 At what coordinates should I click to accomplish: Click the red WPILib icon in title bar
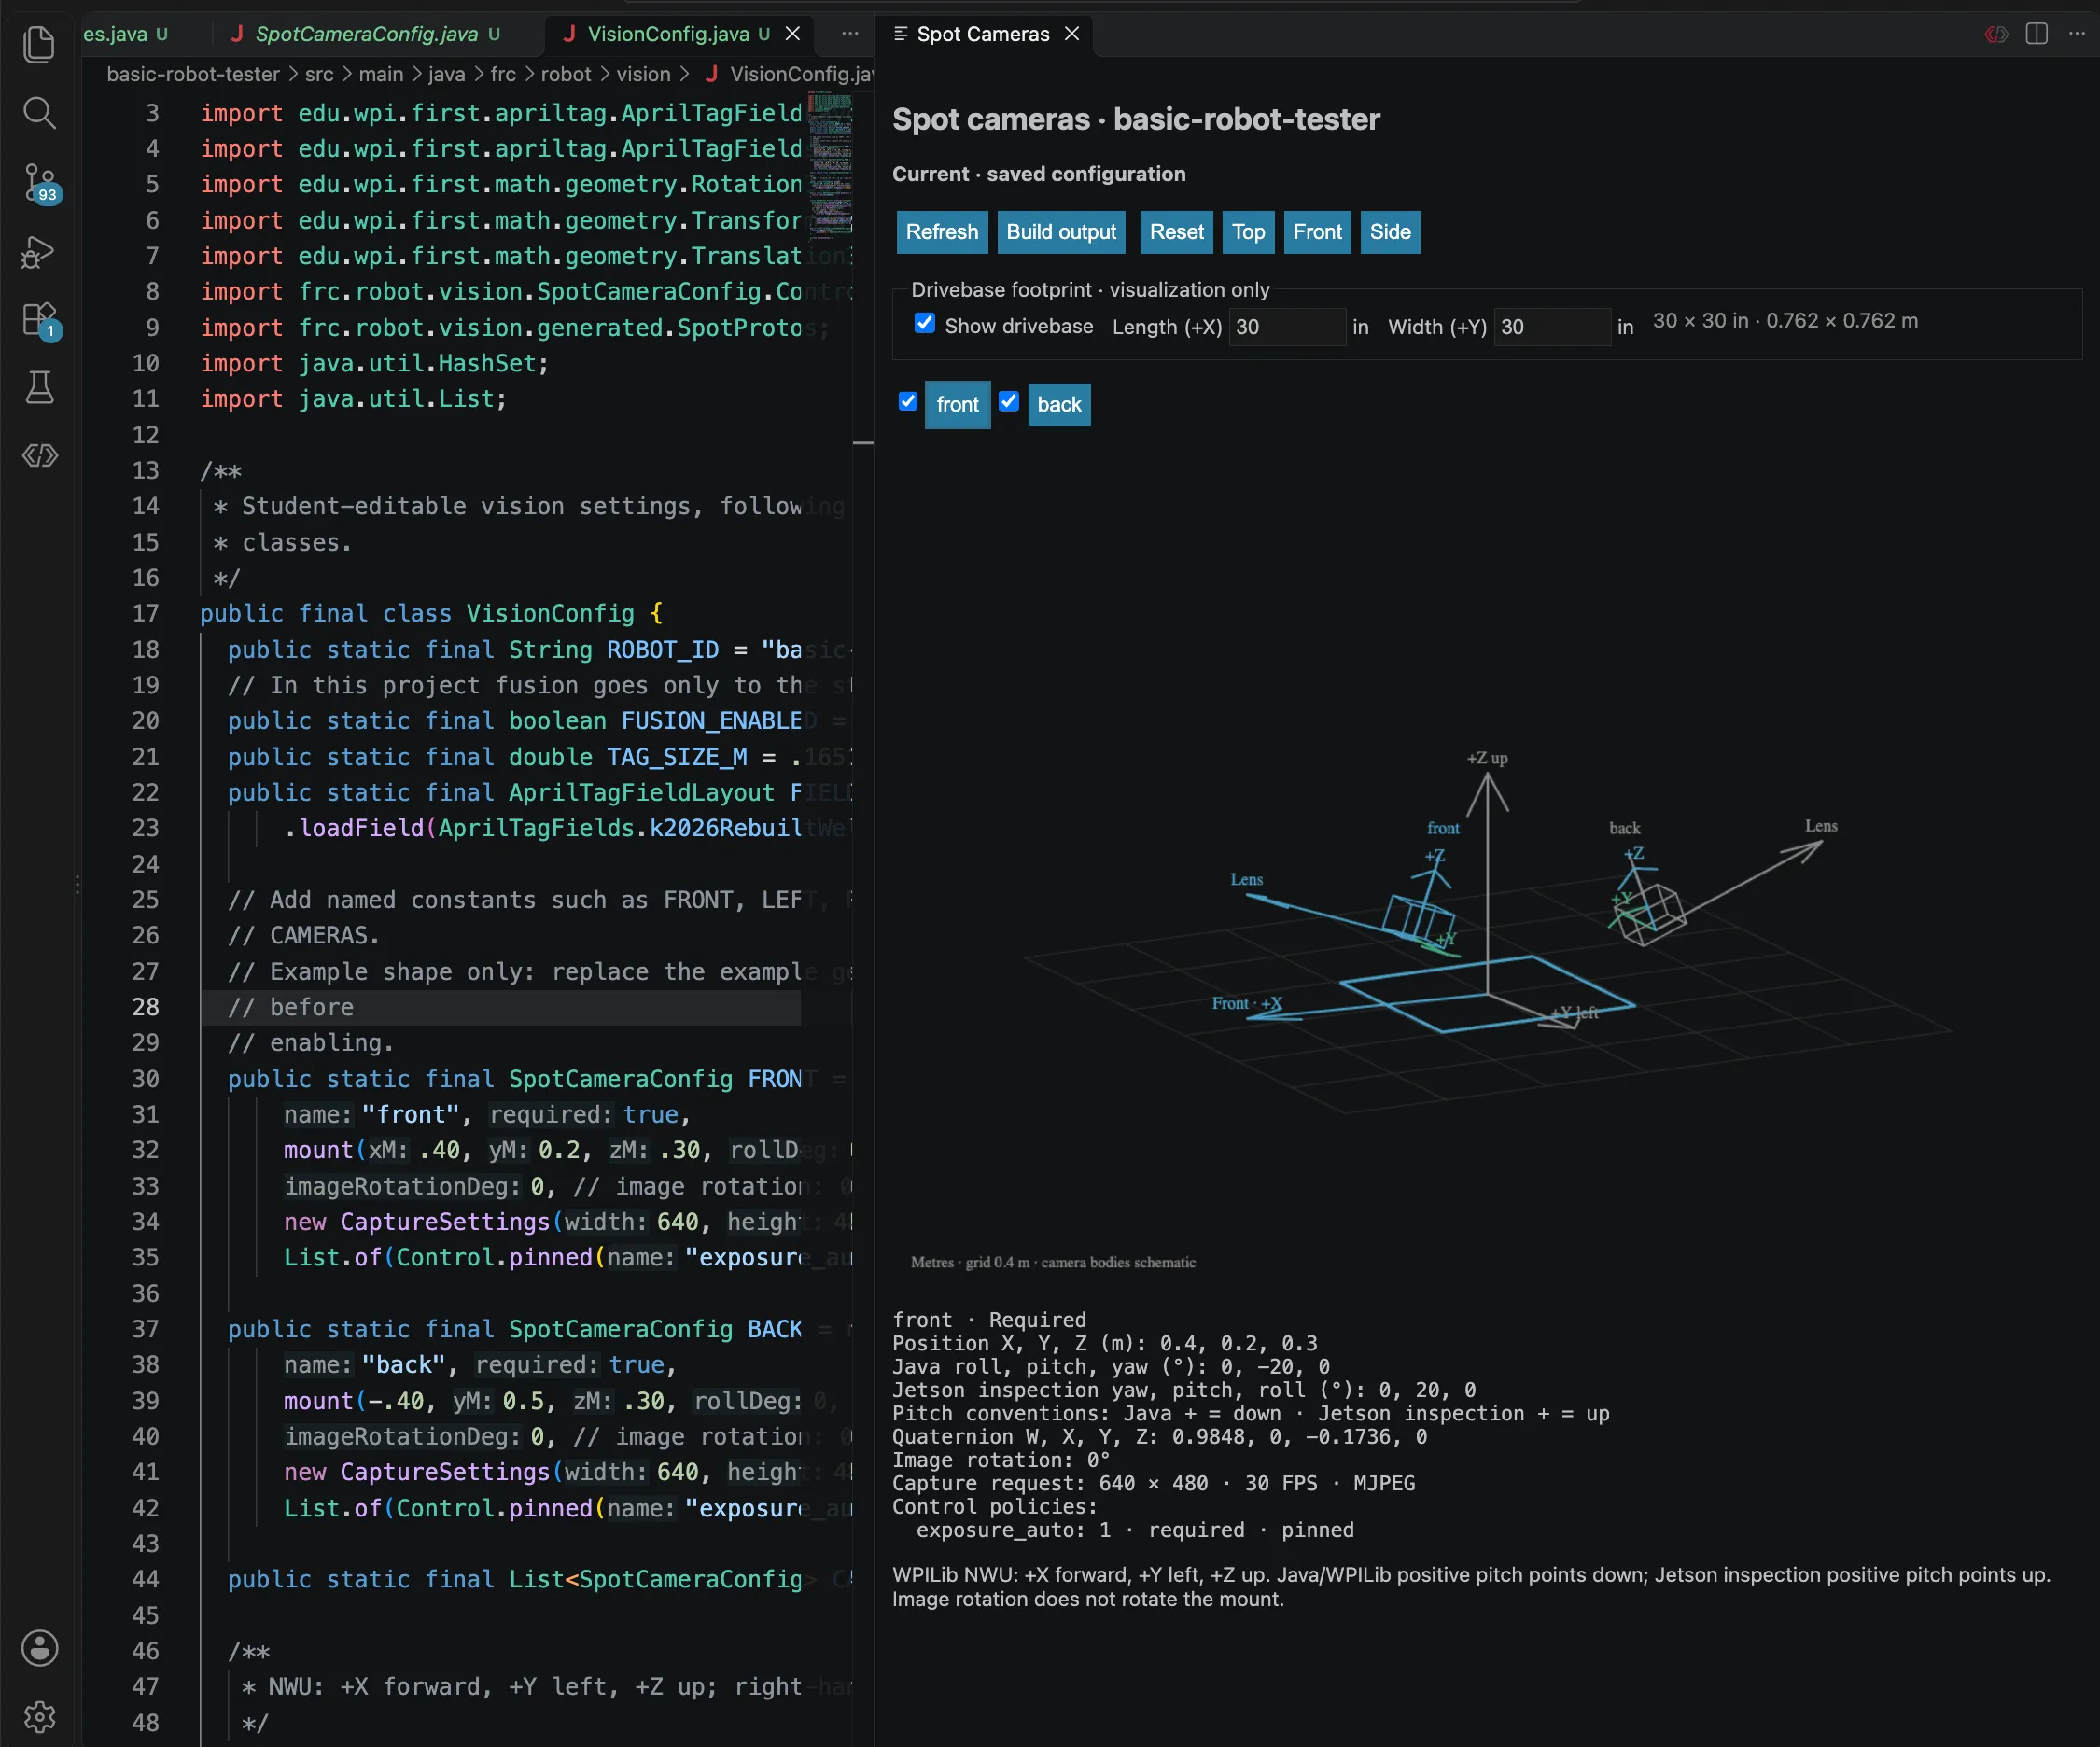coord(1997,34)
